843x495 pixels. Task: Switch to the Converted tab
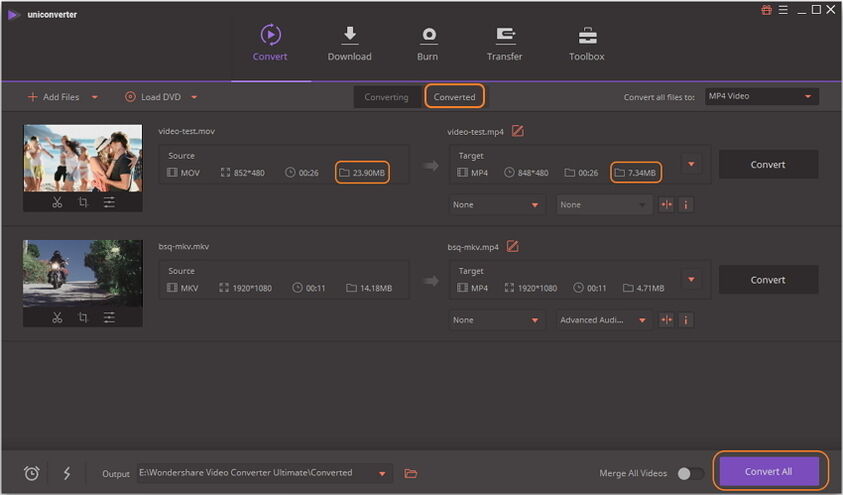[x=454, y=97]
